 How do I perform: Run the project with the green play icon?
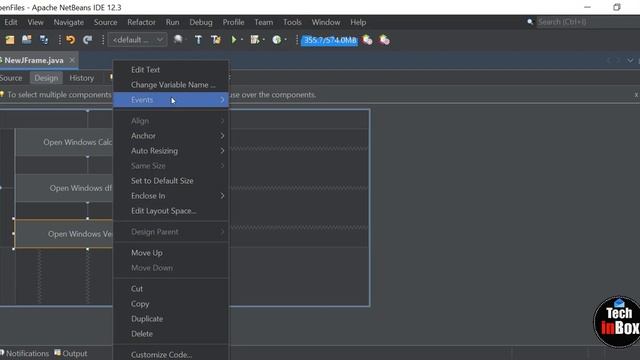(234, 40)
